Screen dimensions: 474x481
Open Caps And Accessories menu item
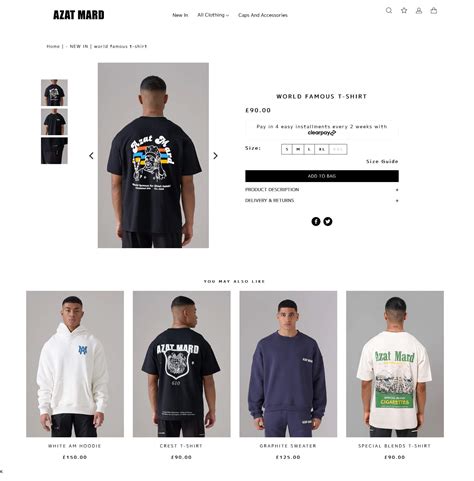(263, 15)
